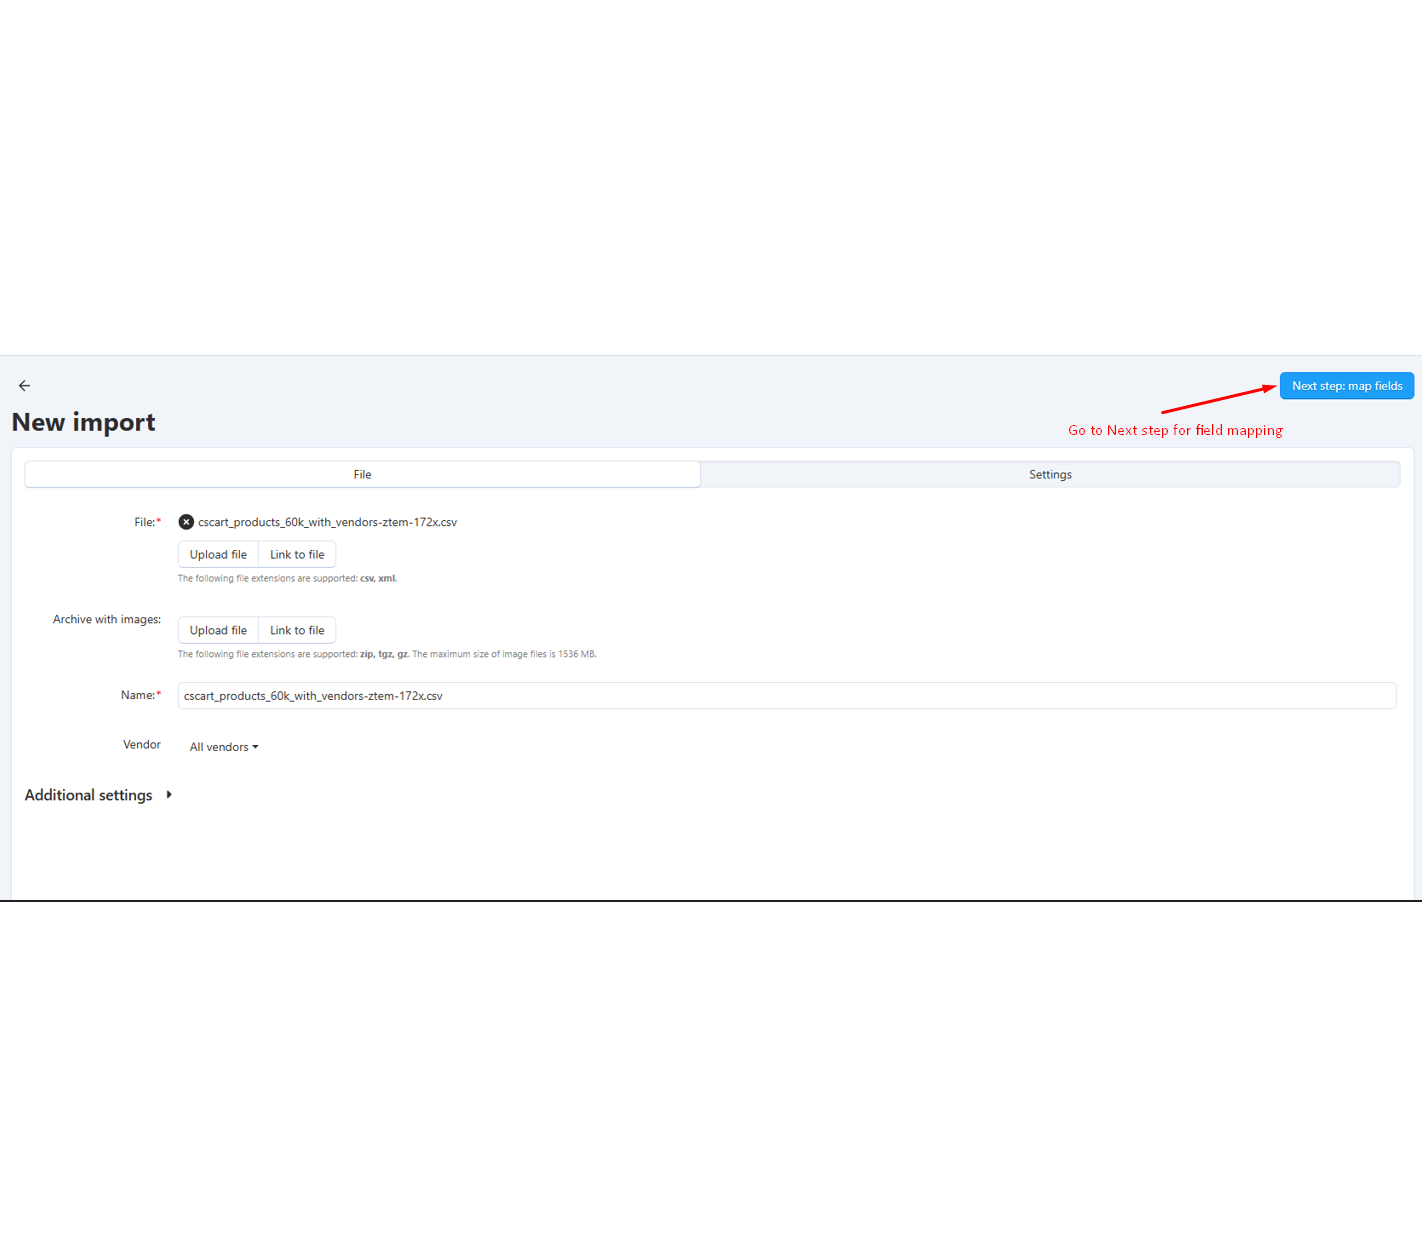Go back using the left arrow icon

24,386
